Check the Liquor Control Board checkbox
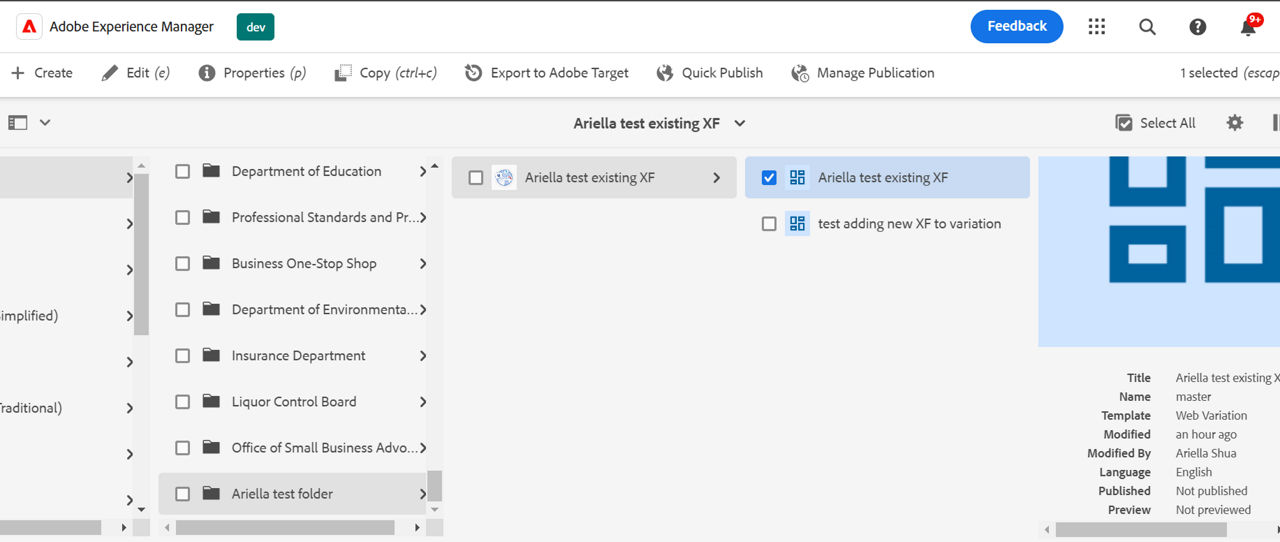 click(x=183, y=402)
